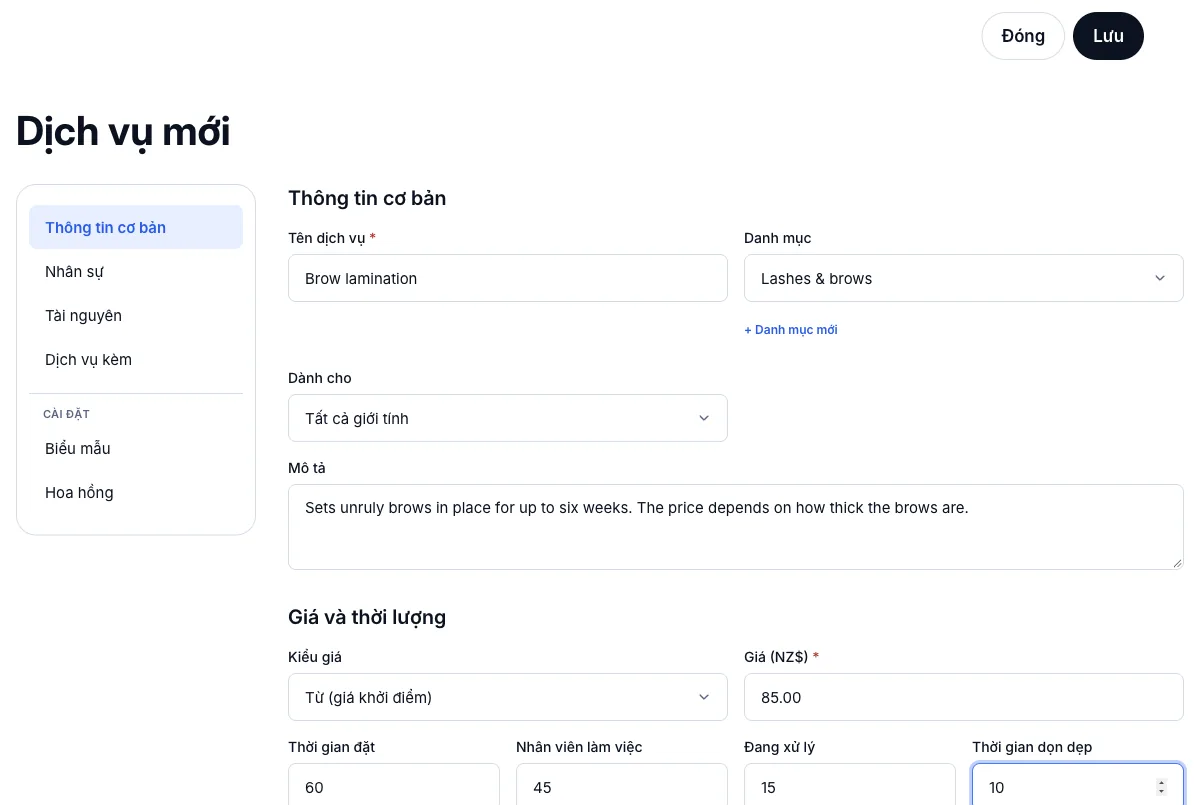The image size is (1200, 805).
Task: Click the Mô tả textarea resize handle
Action: (1177, 563)
